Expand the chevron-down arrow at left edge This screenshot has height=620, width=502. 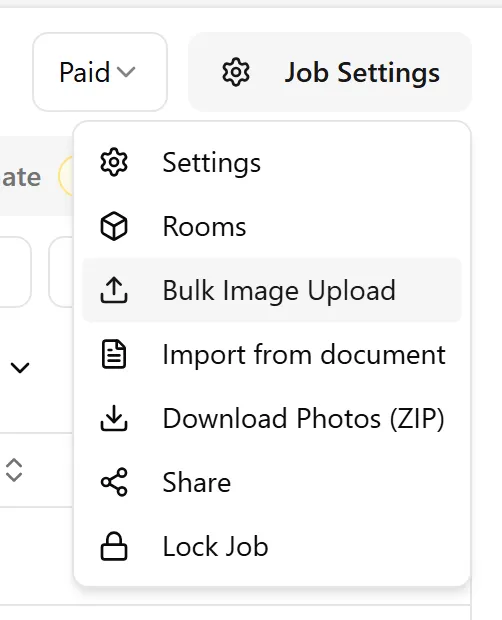20,368
